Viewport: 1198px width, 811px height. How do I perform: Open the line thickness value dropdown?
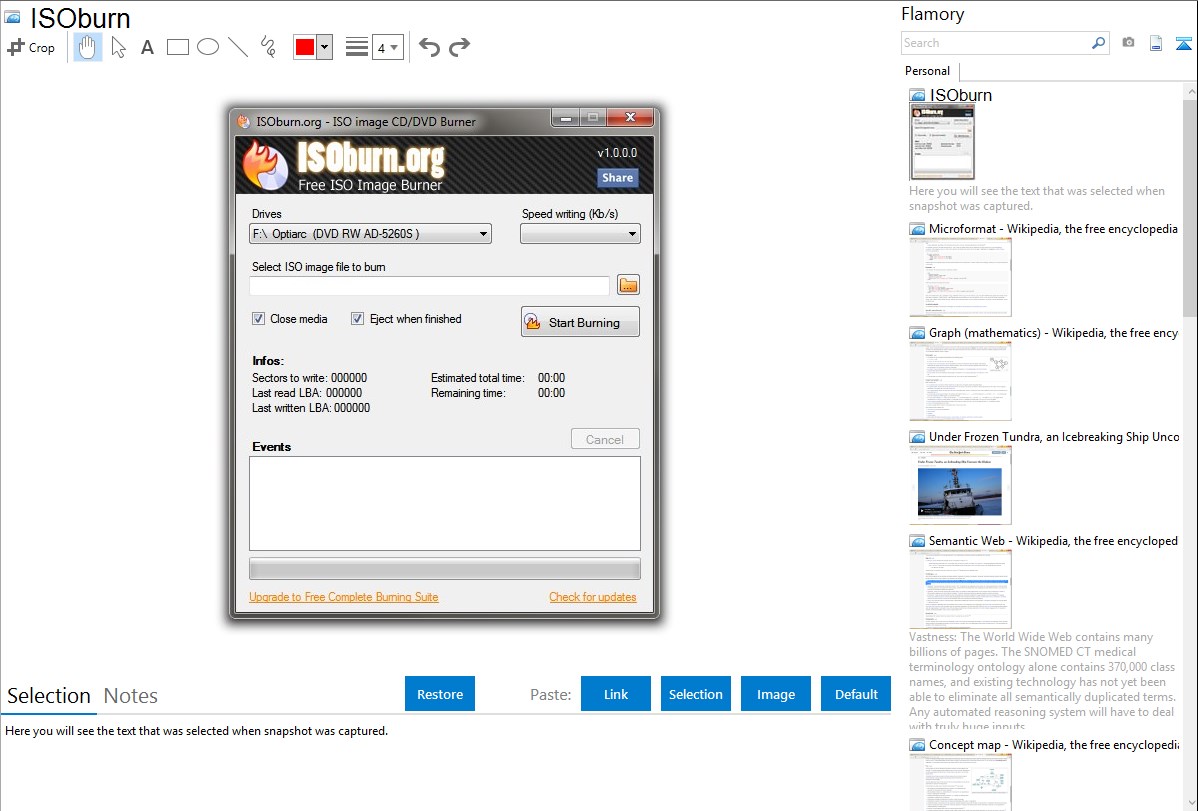[x=388, y=48]
